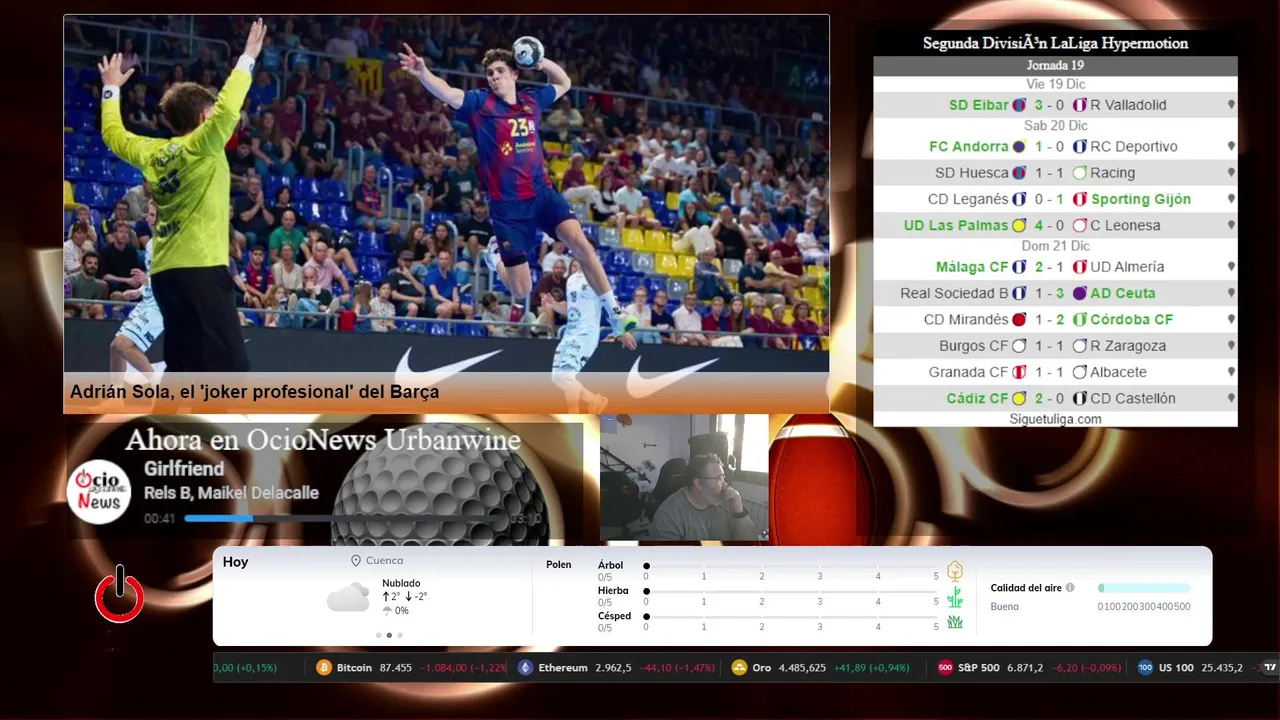Click Málaga CF team name

click(972, 267)
